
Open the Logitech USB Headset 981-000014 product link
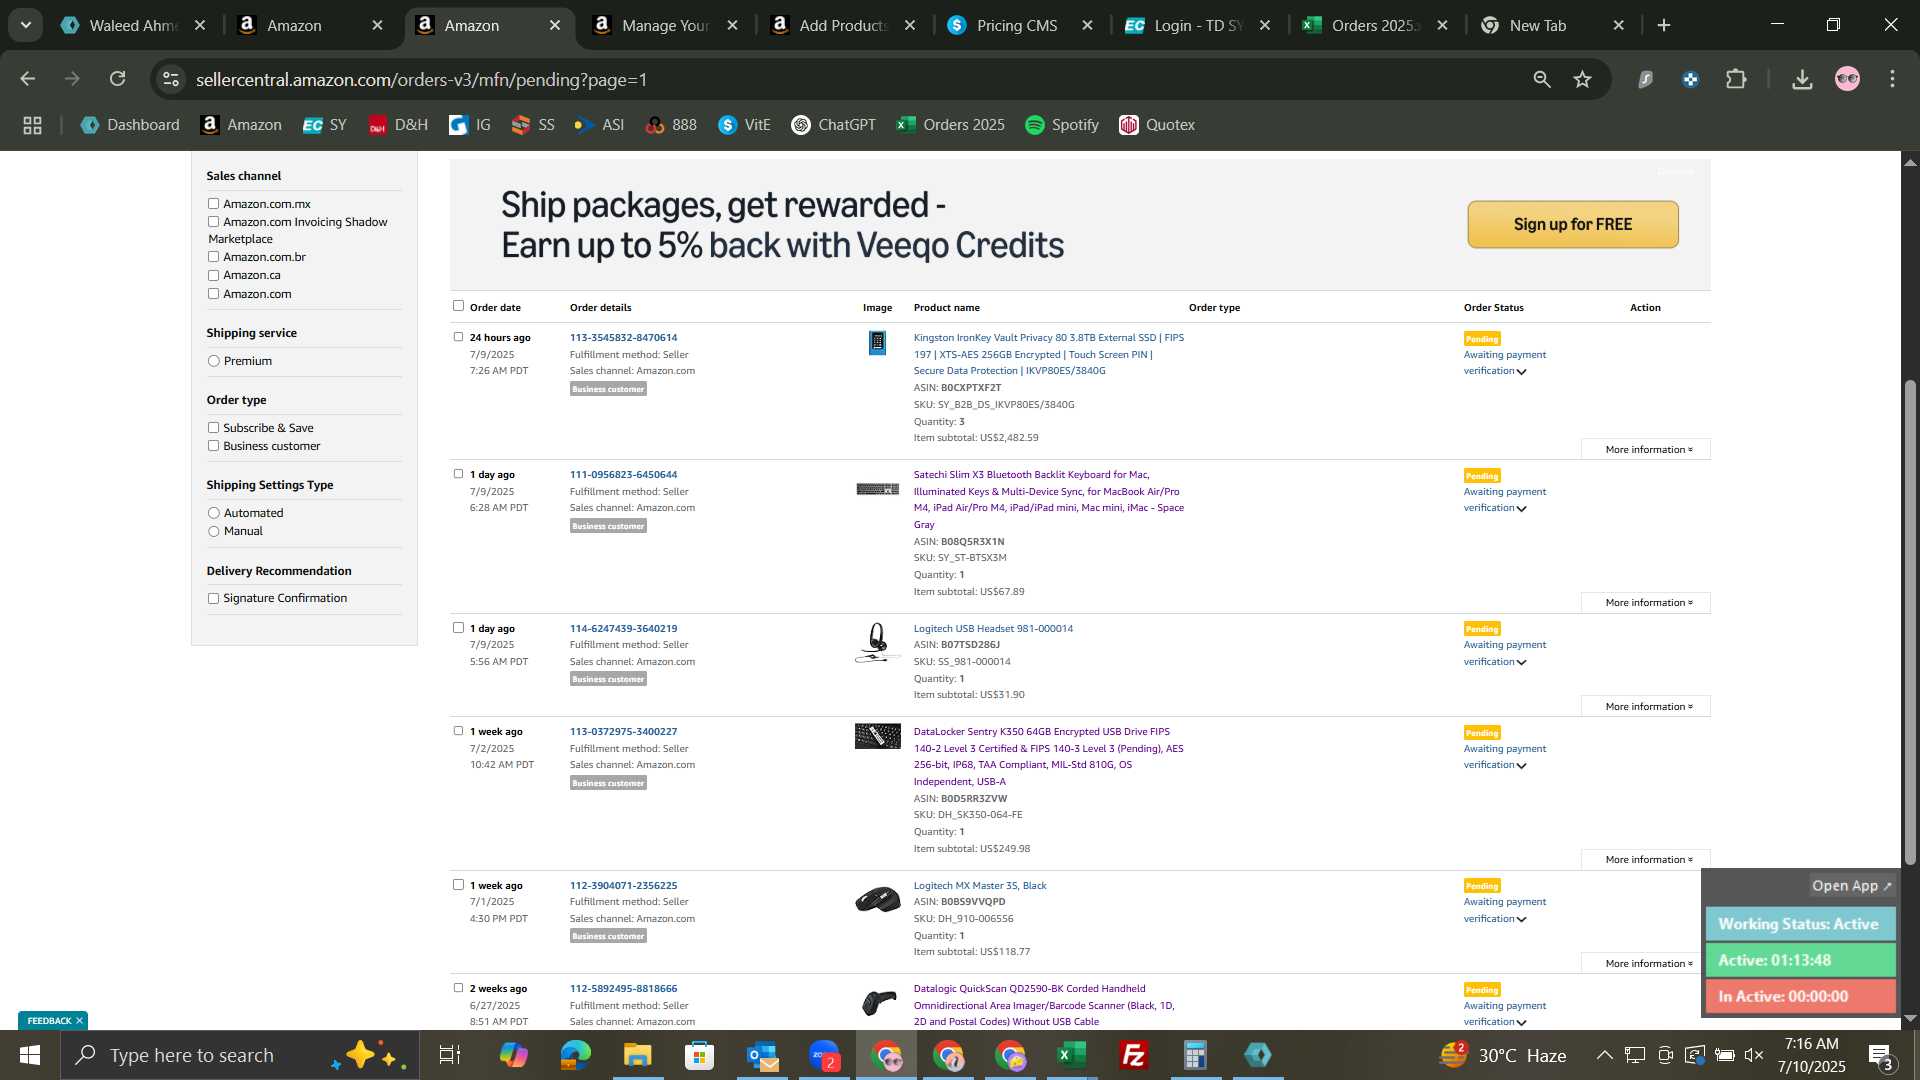tap(993, 628)
